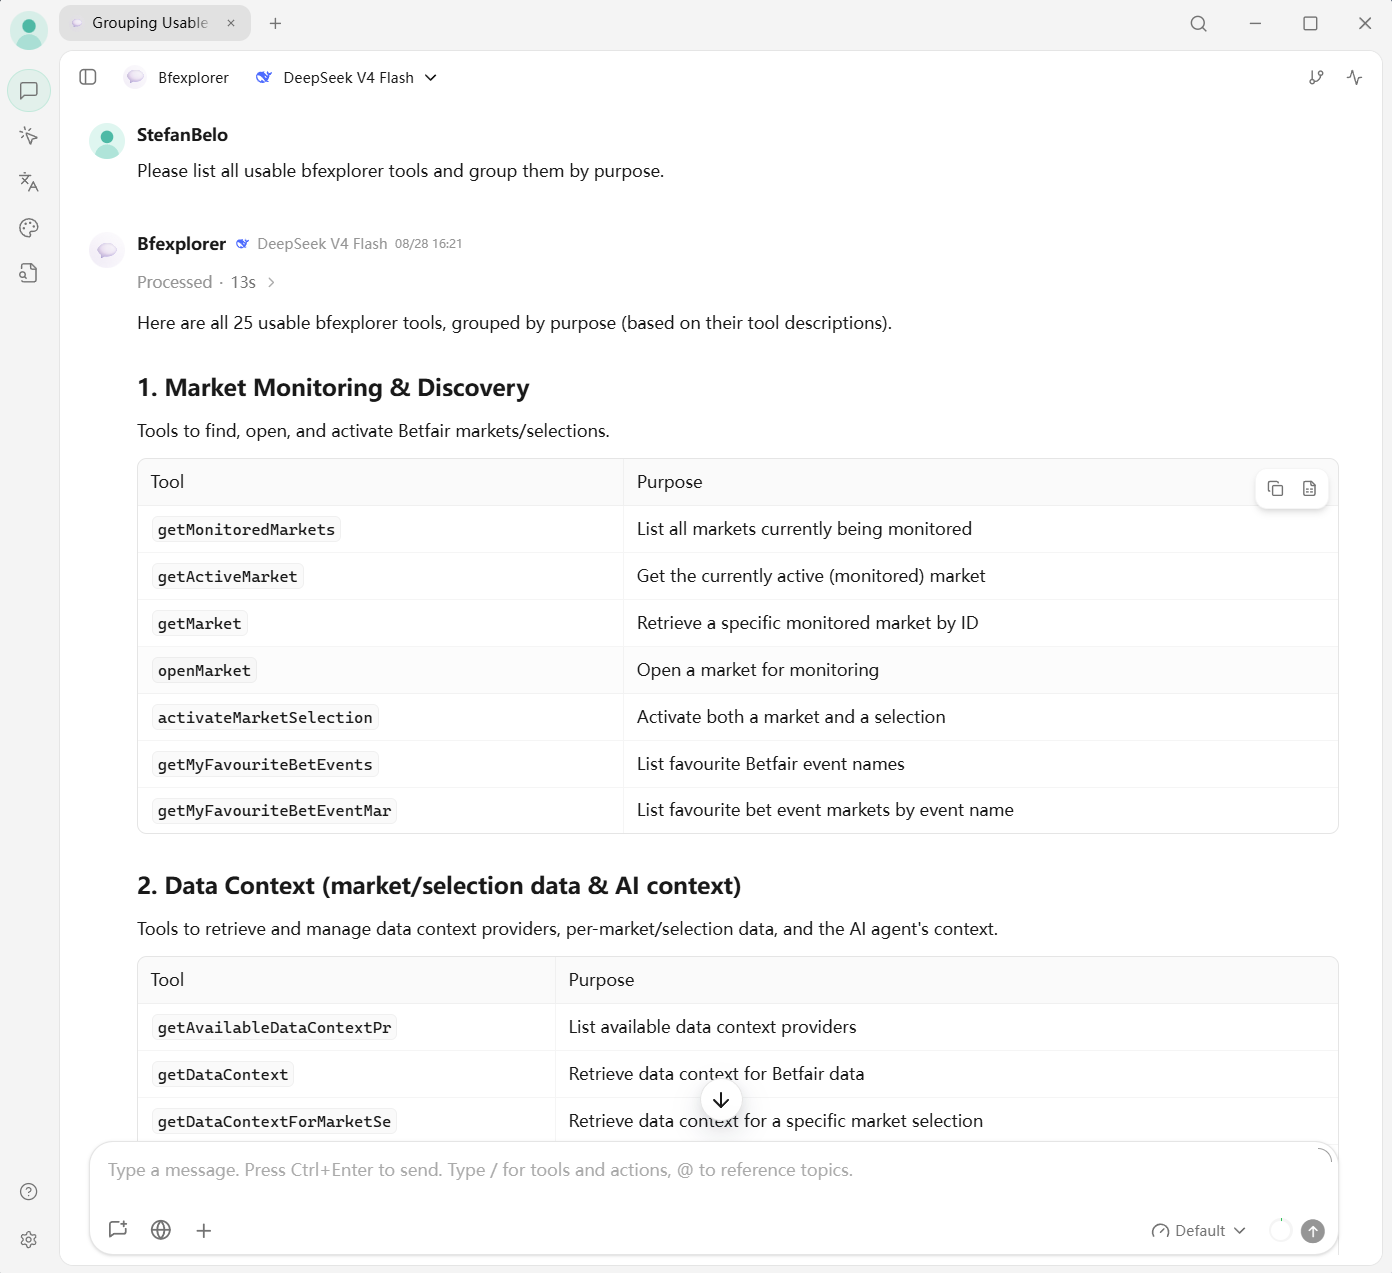Focus the message input field
The width and height of the screenshot is (1392, 1273).
(712, 1170)
